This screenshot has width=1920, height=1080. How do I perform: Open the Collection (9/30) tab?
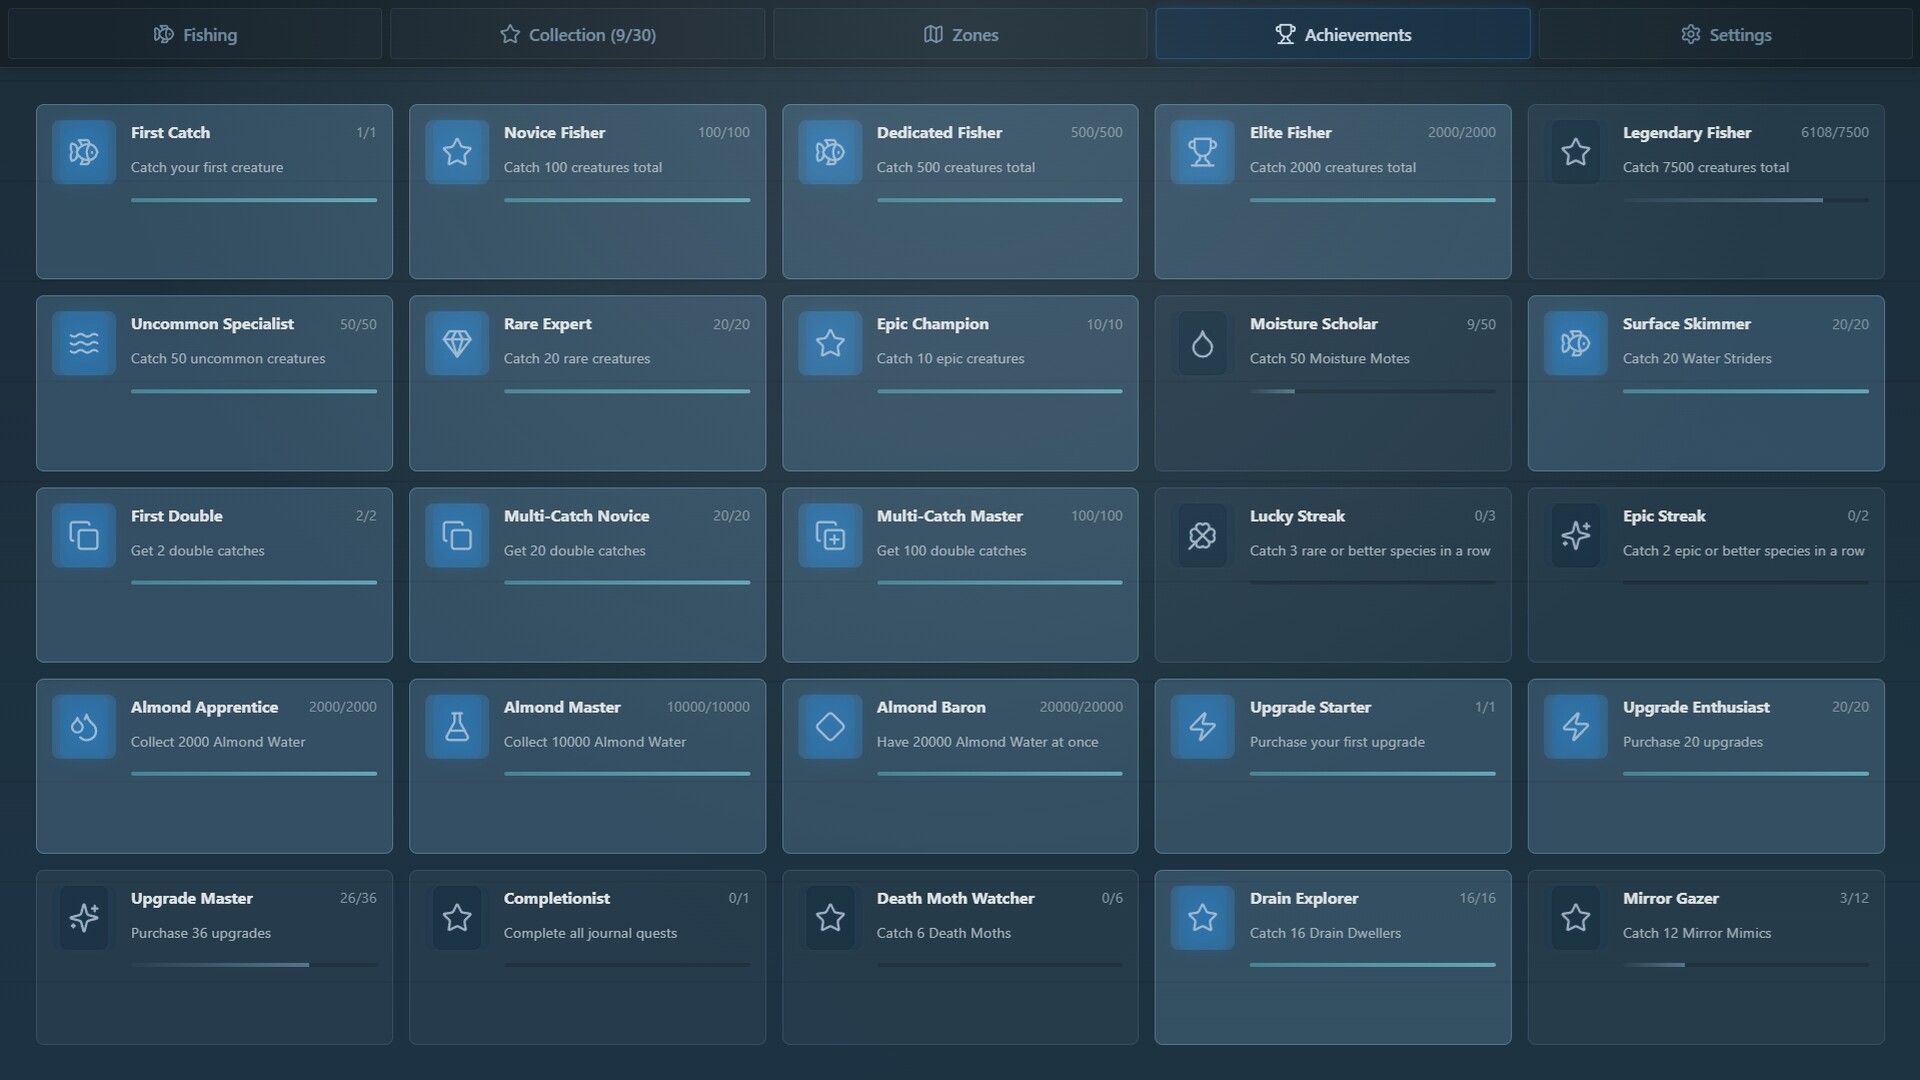[x=577, y=34]
